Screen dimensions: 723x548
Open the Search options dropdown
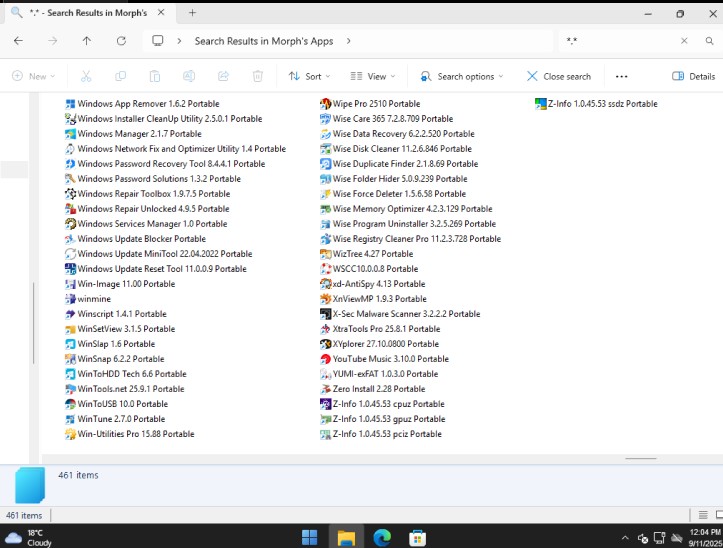click(462, 76)
